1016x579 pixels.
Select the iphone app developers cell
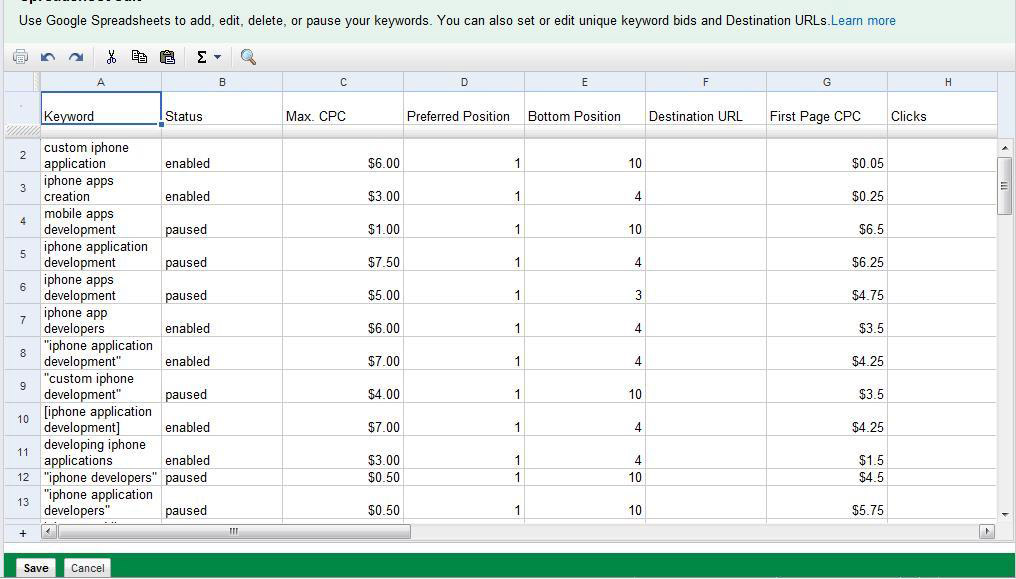click(100, 321)
